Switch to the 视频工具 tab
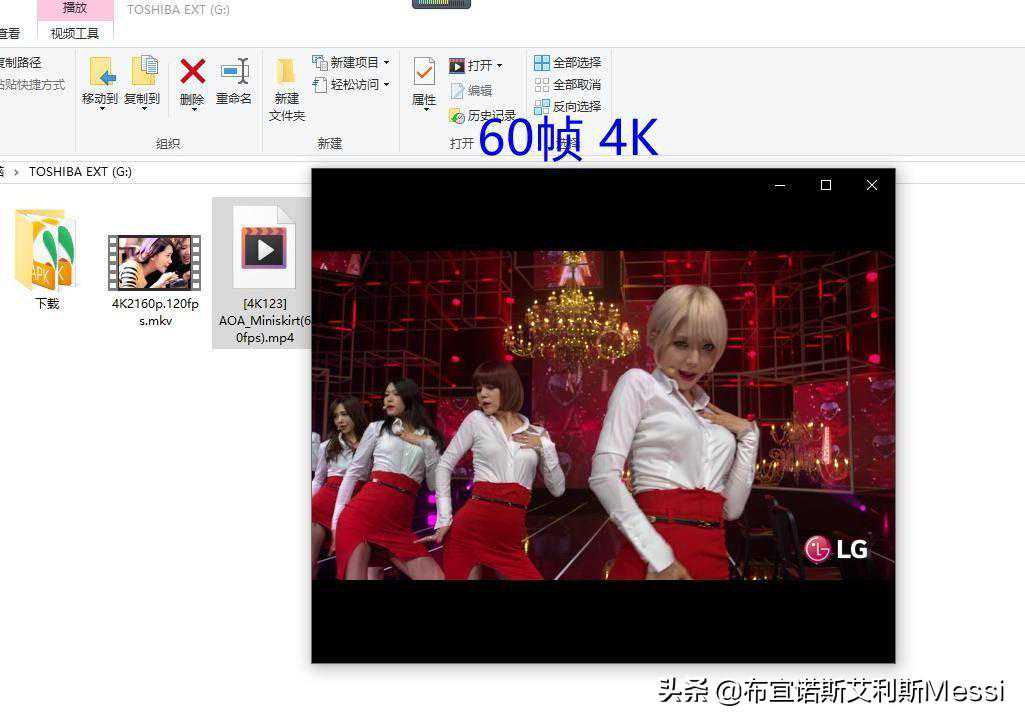 click(x=75, y=33)
